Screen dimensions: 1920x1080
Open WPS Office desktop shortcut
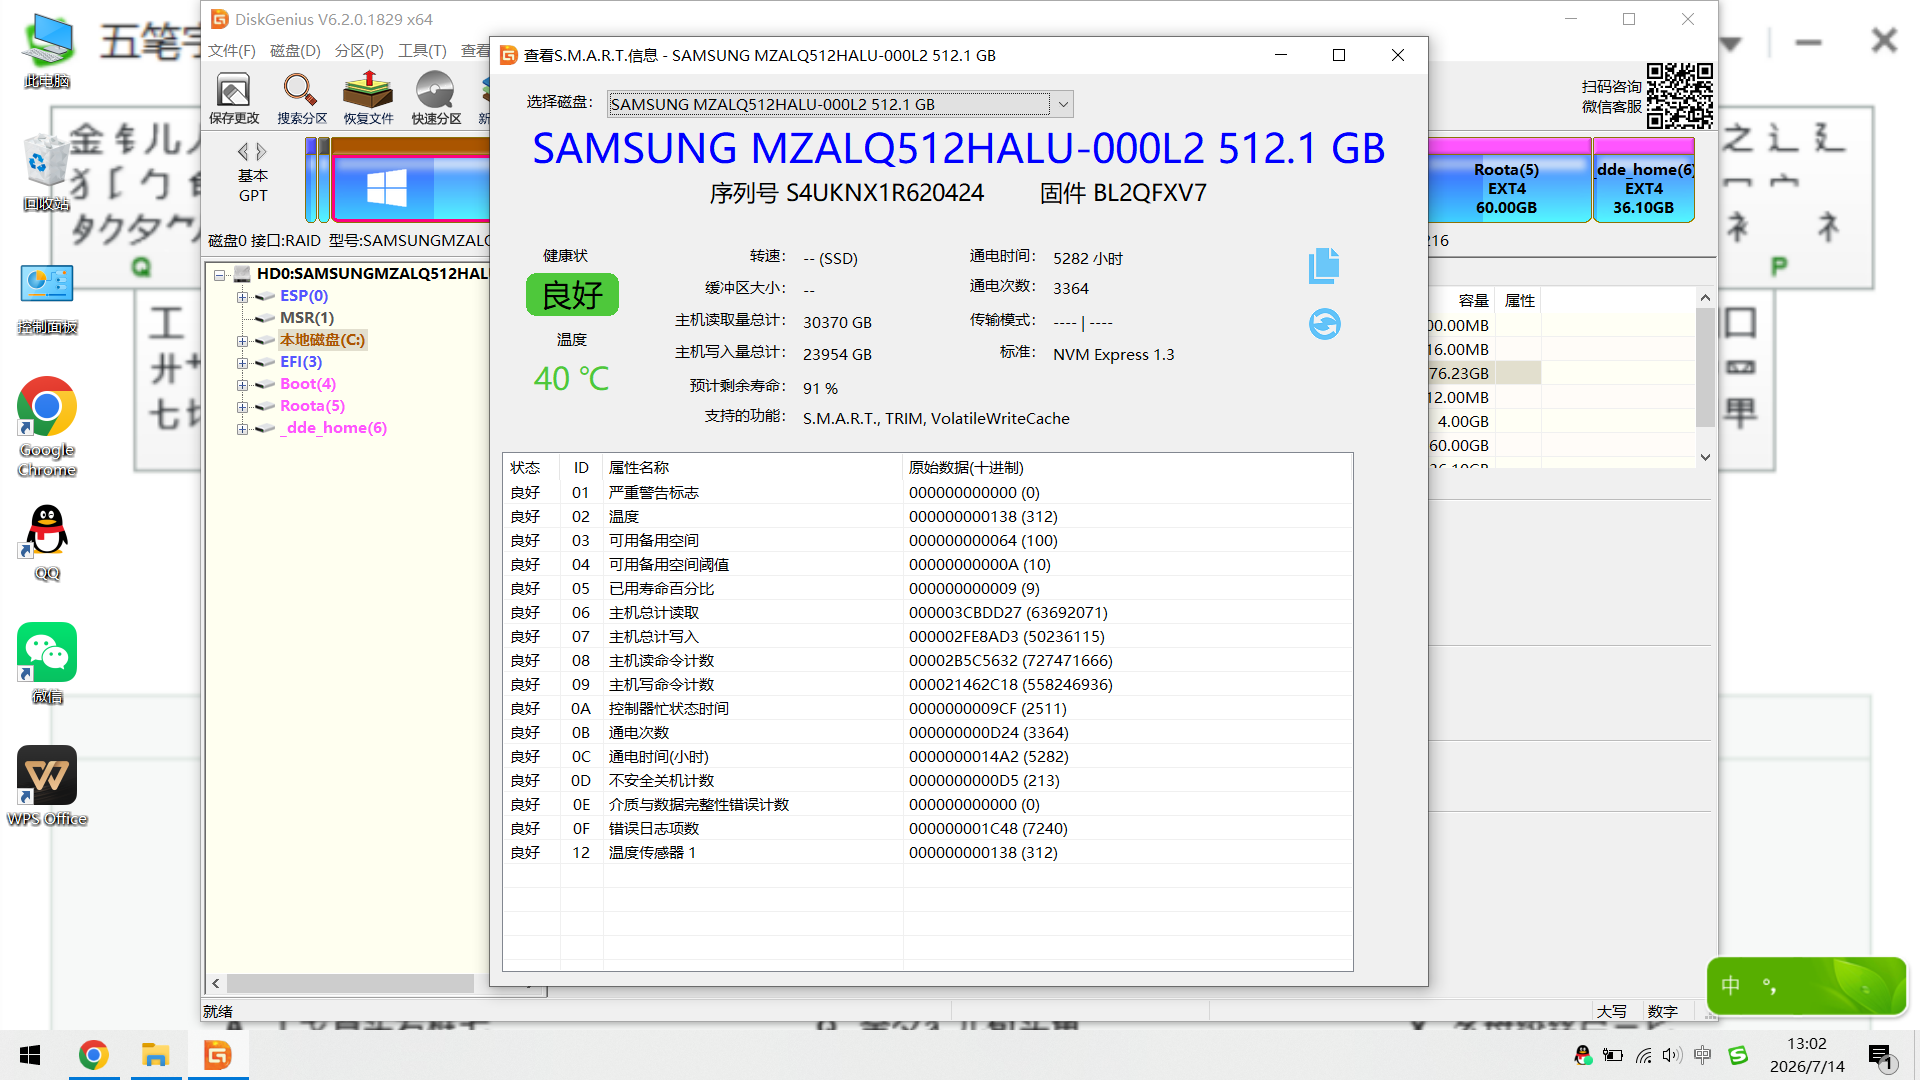tap(47, 786)
